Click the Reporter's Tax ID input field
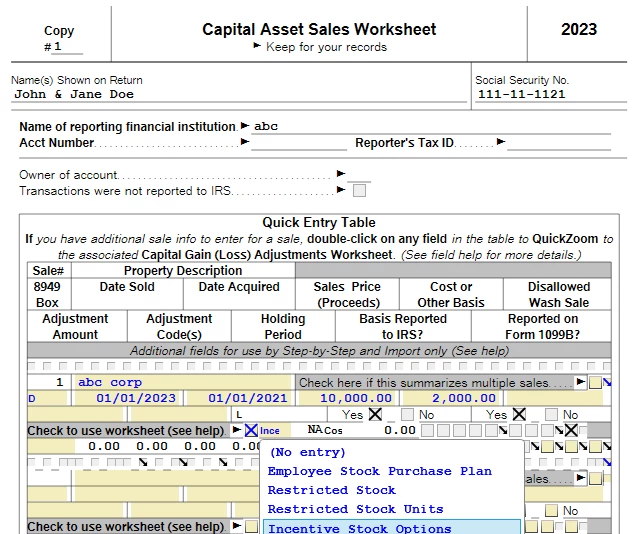Screen dimensions: 637x534 [559, 143]
